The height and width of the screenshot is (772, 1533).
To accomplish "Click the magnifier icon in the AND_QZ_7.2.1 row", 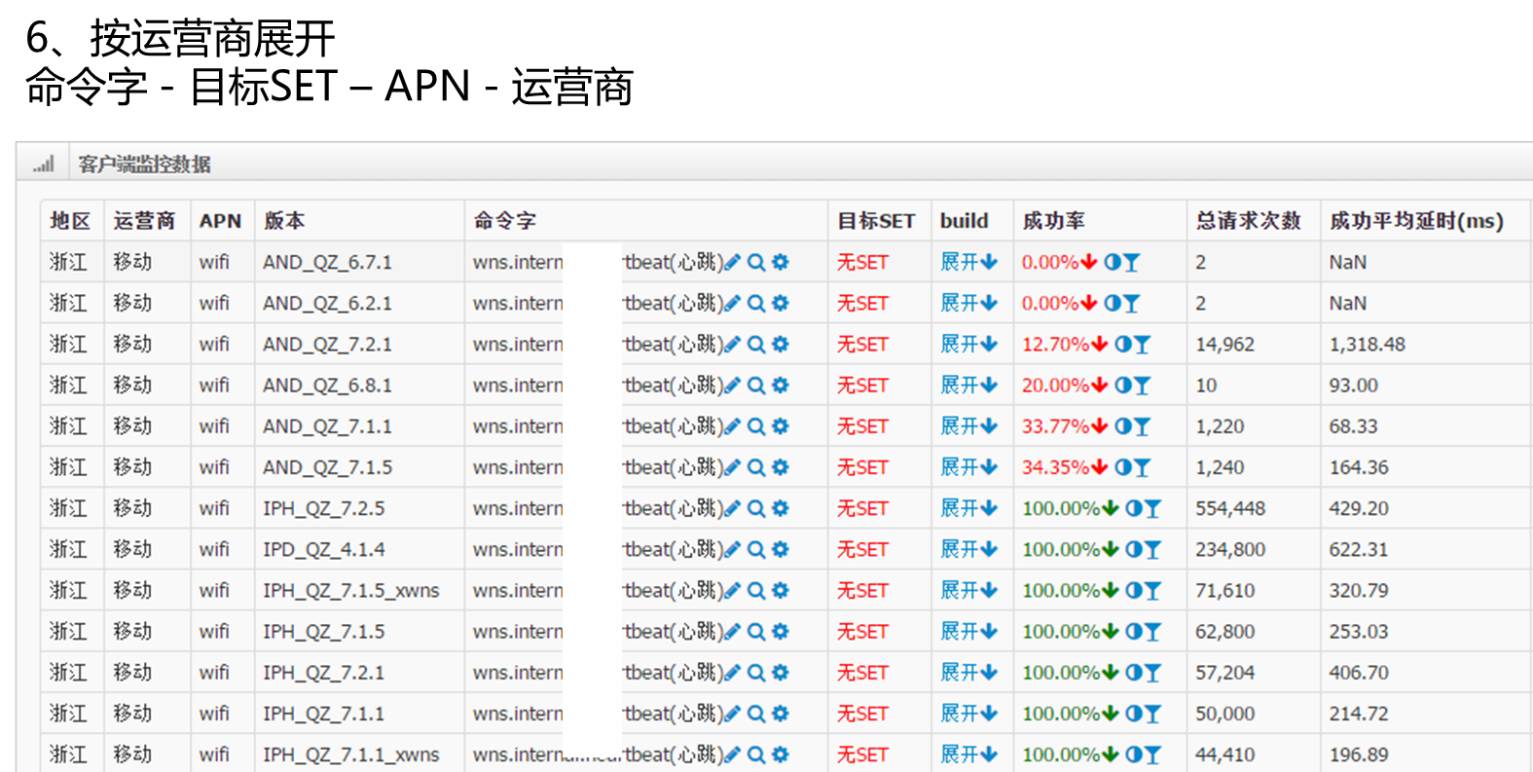I will coord(756,344).
